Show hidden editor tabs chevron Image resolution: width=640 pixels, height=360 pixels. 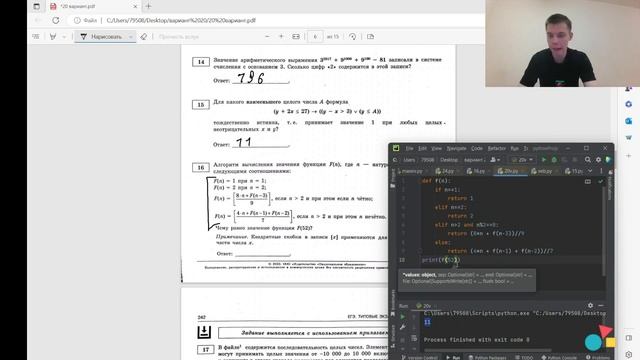590,171
